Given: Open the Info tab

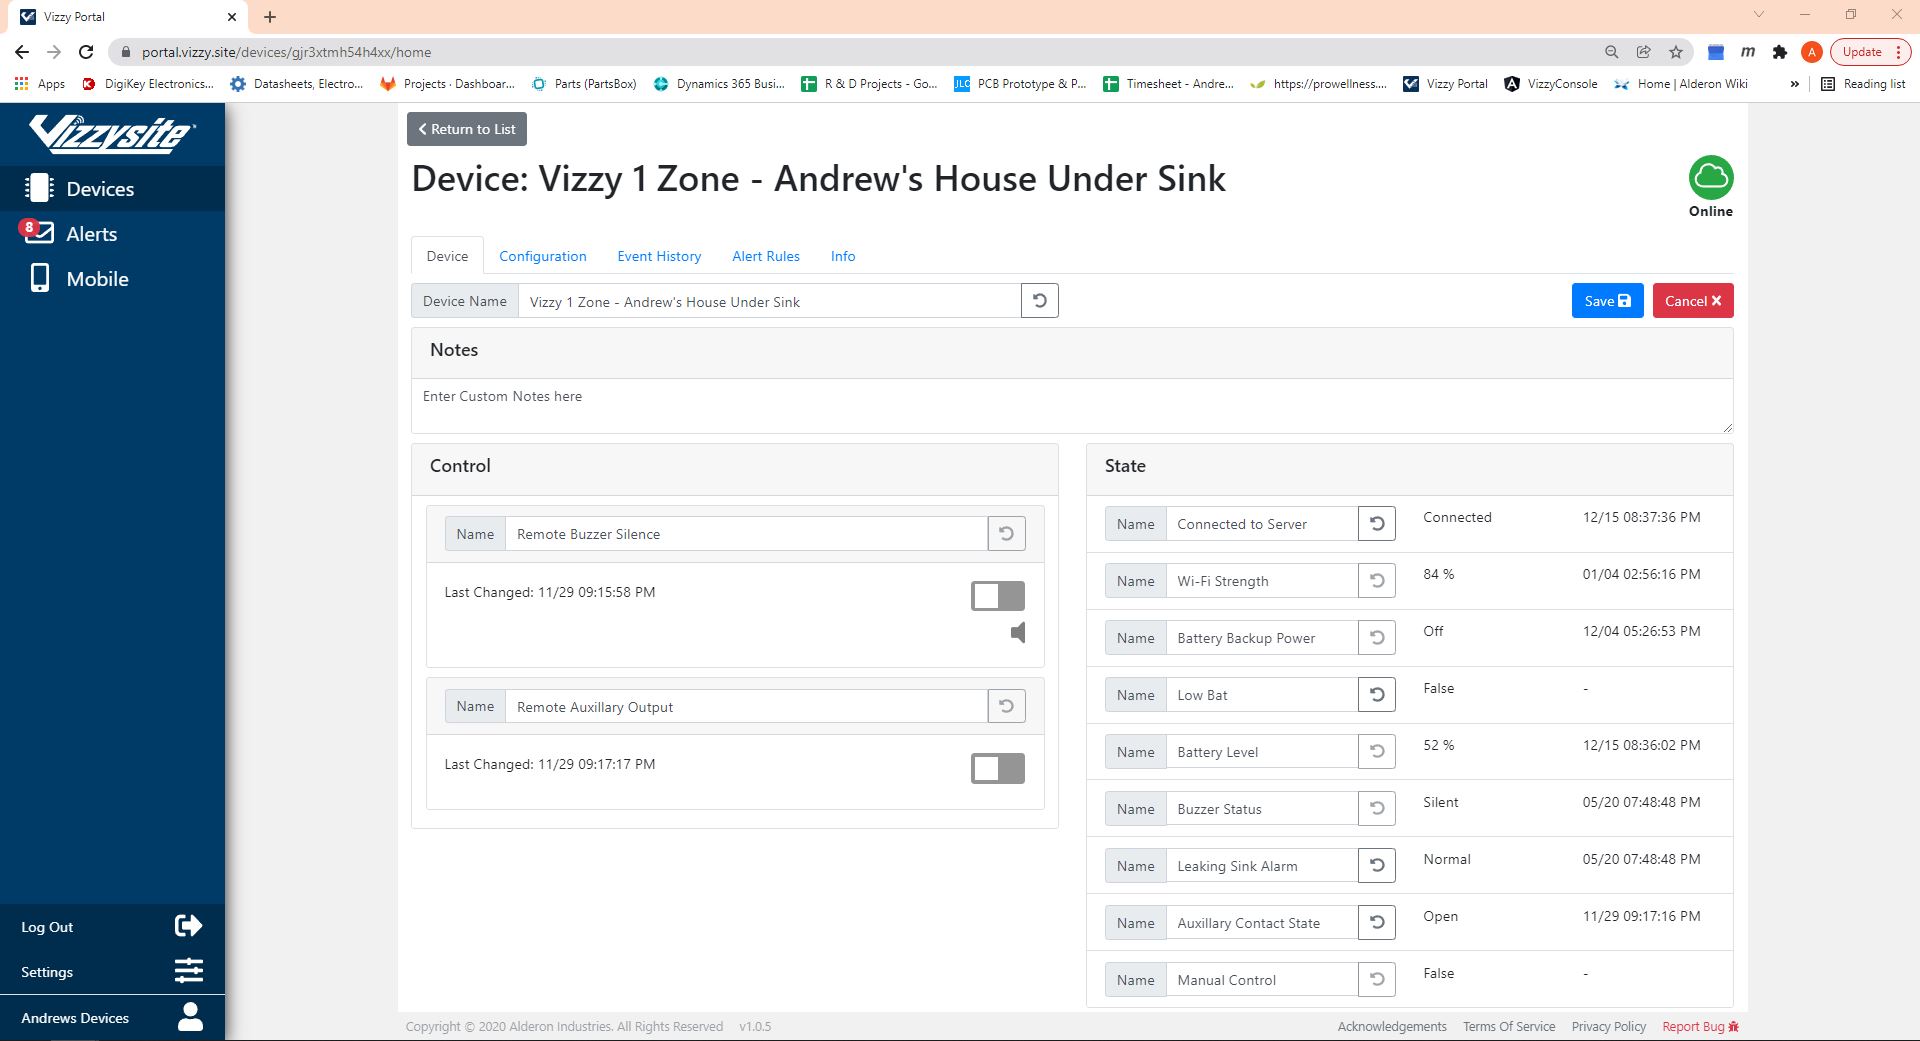Looking at the screenshot, I should [843, 256].
